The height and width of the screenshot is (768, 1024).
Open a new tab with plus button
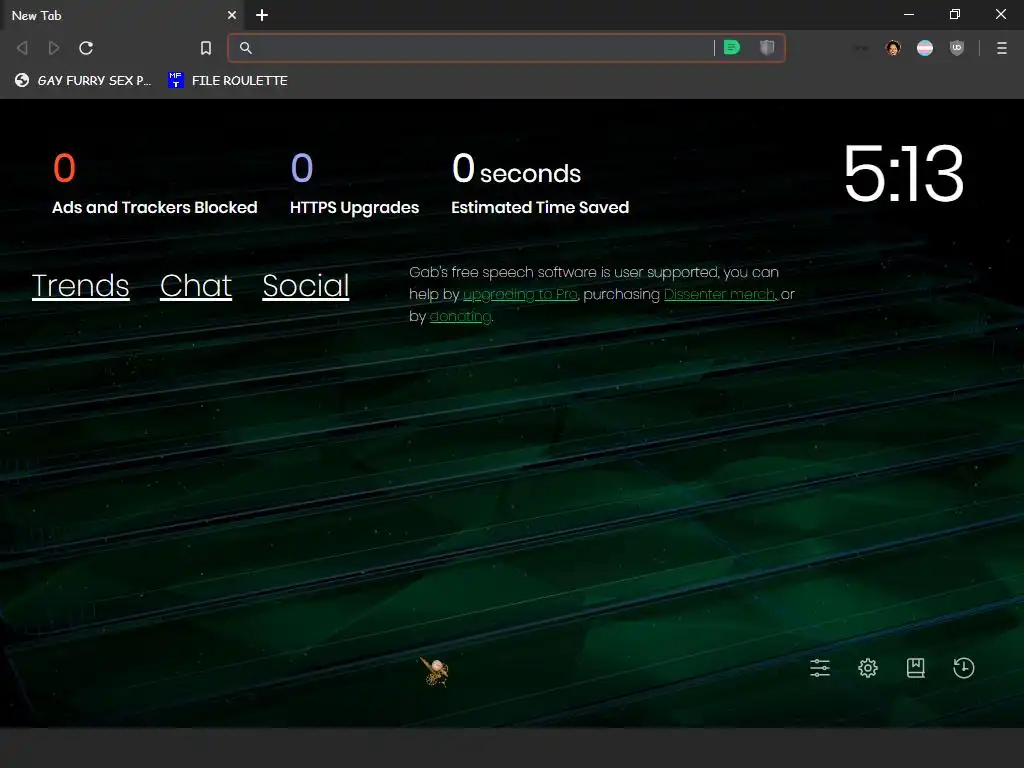pos(262,15)
